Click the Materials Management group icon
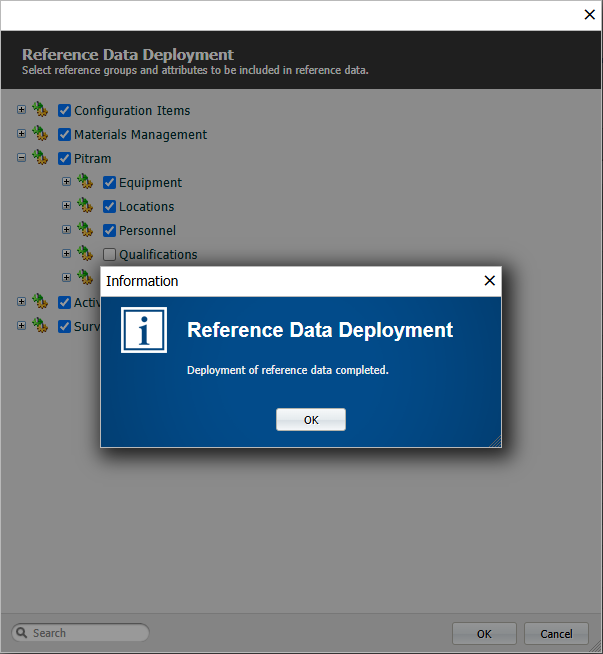This screenshot has width=603, height=654. pos(40,134)
